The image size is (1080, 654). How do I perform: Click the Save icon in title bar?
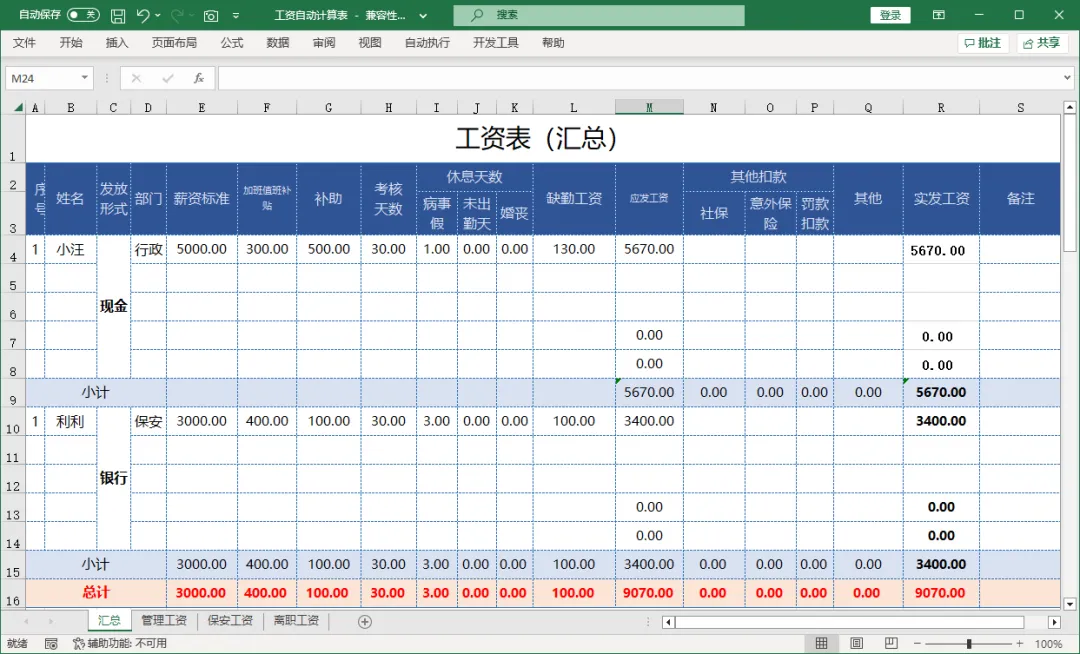coord(118,15)
